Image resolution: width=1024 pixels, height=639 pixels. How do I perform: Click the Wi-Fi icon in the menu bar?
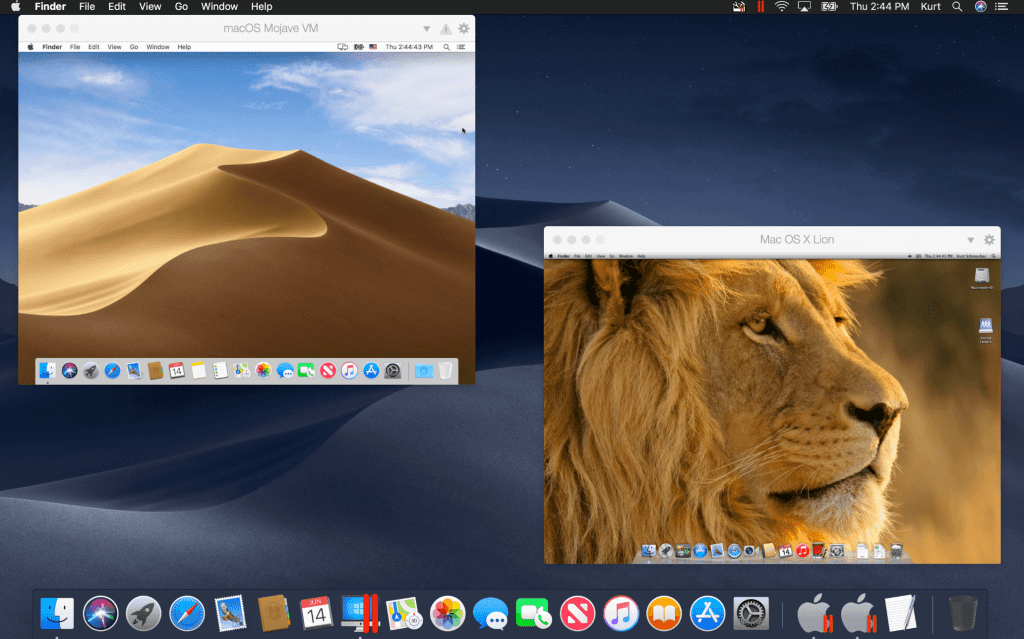coord(781,7)
